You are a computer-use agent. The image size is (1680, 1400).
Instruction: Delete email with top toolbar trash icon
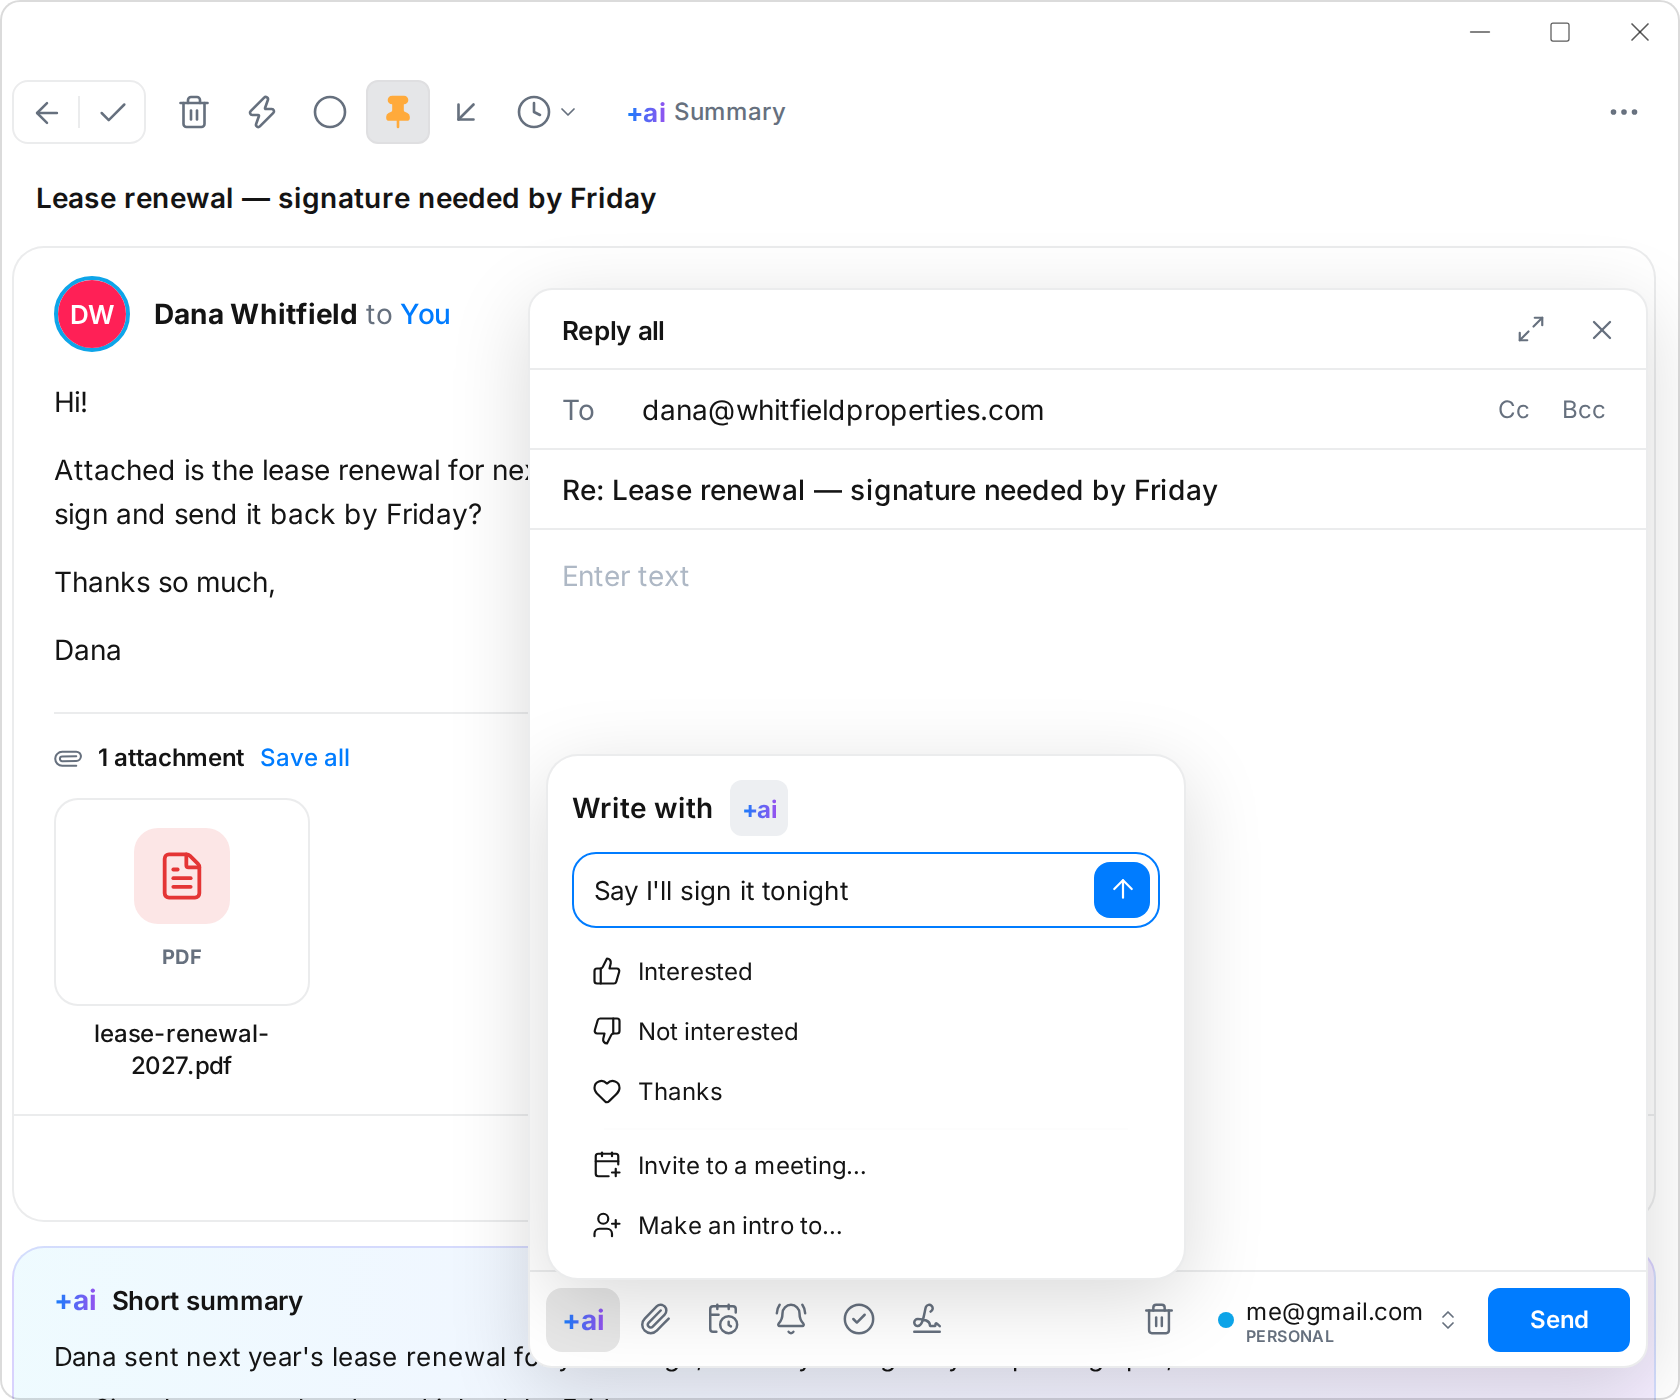194,112
